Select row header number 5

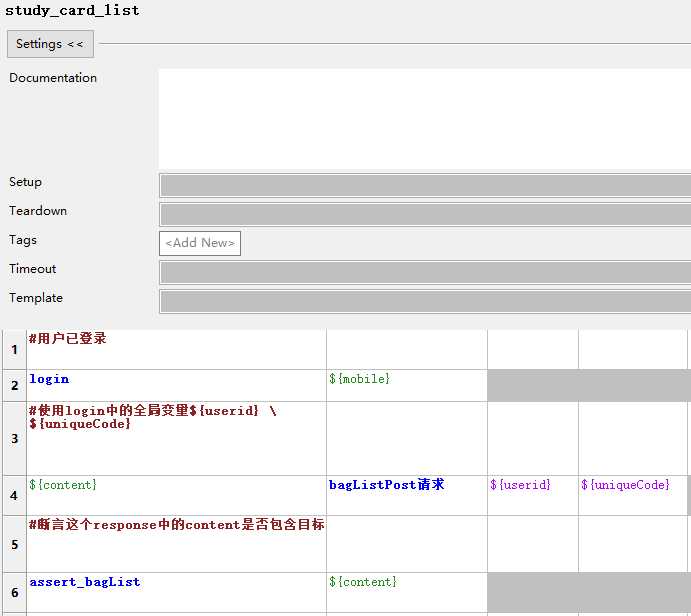[15, 545]
